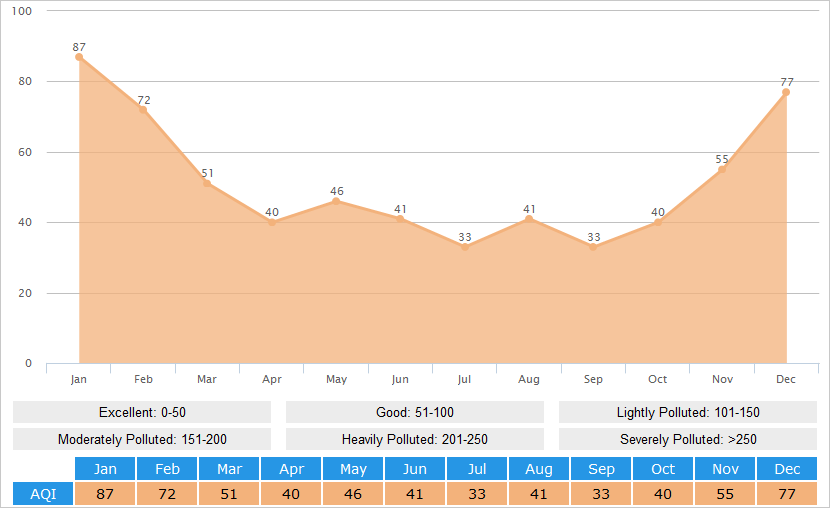The image size is (830, 508).
Task: Click the blue Mar header cell in the table
Action: (x=229, y=469)
